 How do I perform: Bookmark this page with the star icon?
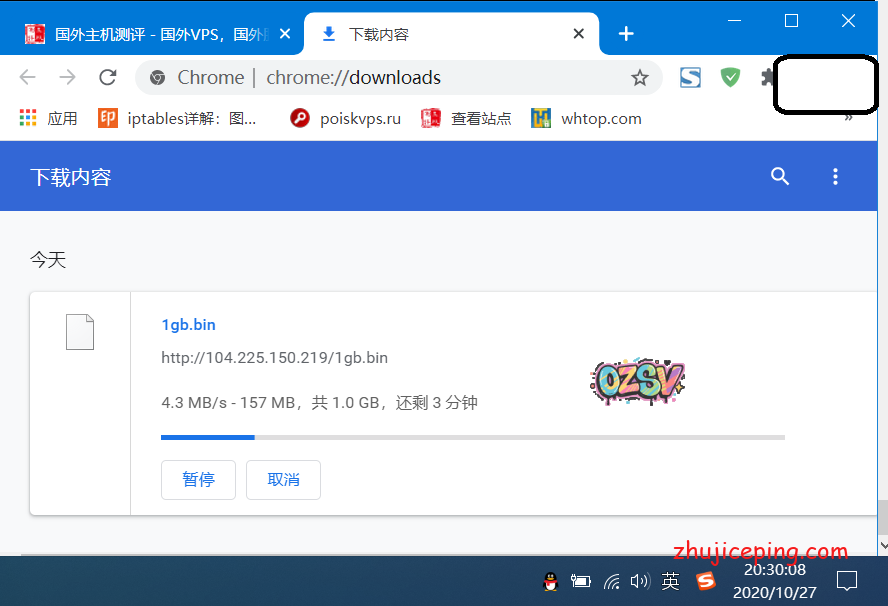click(x=639, y=78)
